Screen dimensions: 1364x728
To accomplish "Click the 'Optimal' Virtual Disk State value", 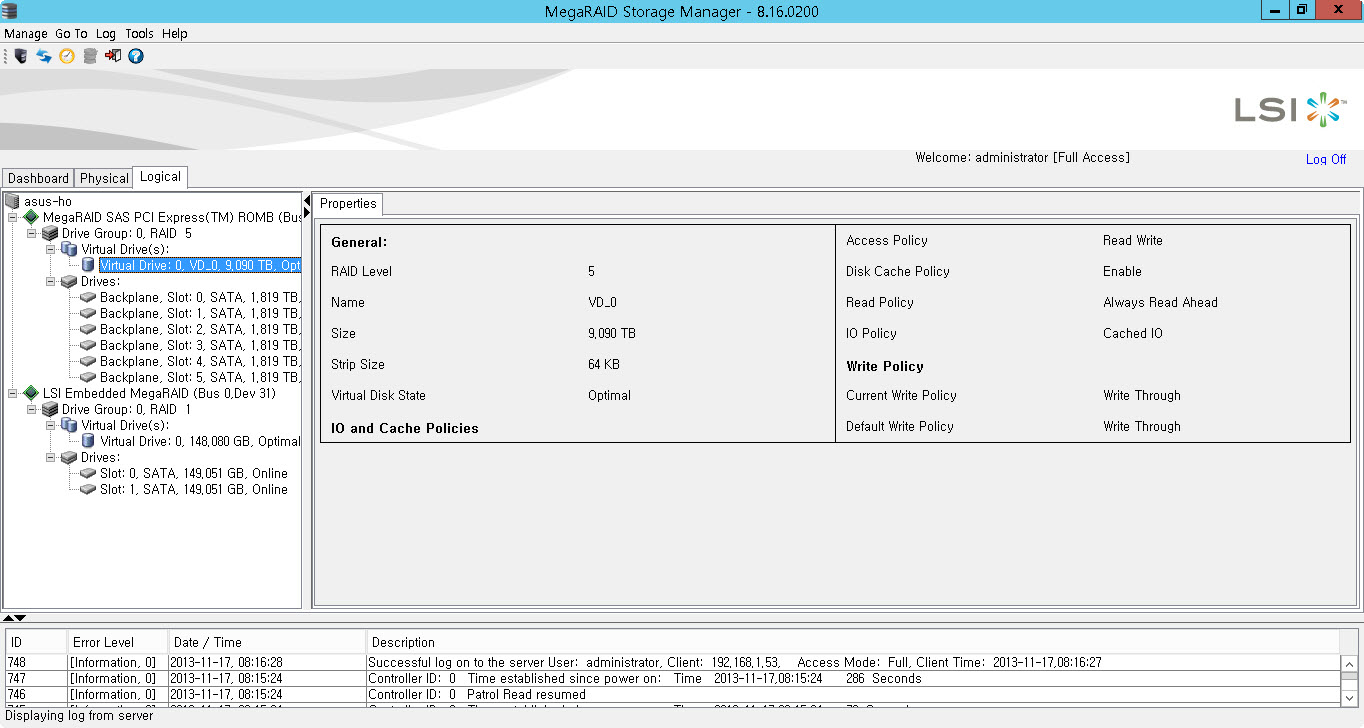I will [x=609, y=395].
